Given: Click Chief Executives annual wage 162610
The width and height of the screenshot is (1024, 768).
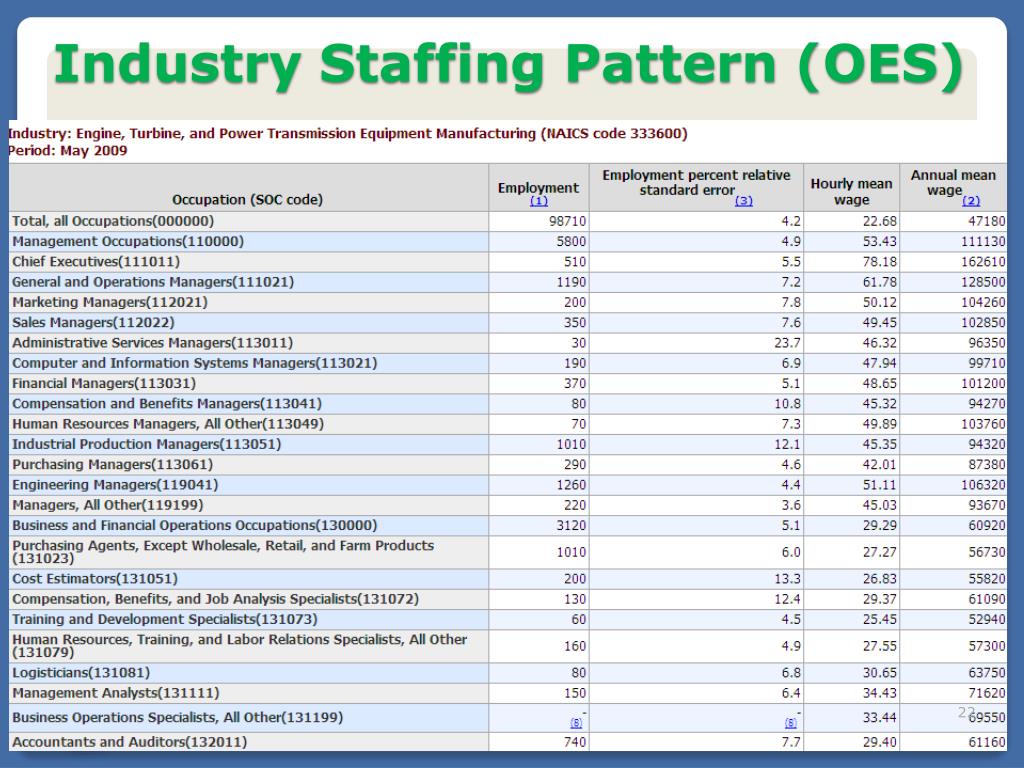Looking at the screenshot, I should [983, 262].
